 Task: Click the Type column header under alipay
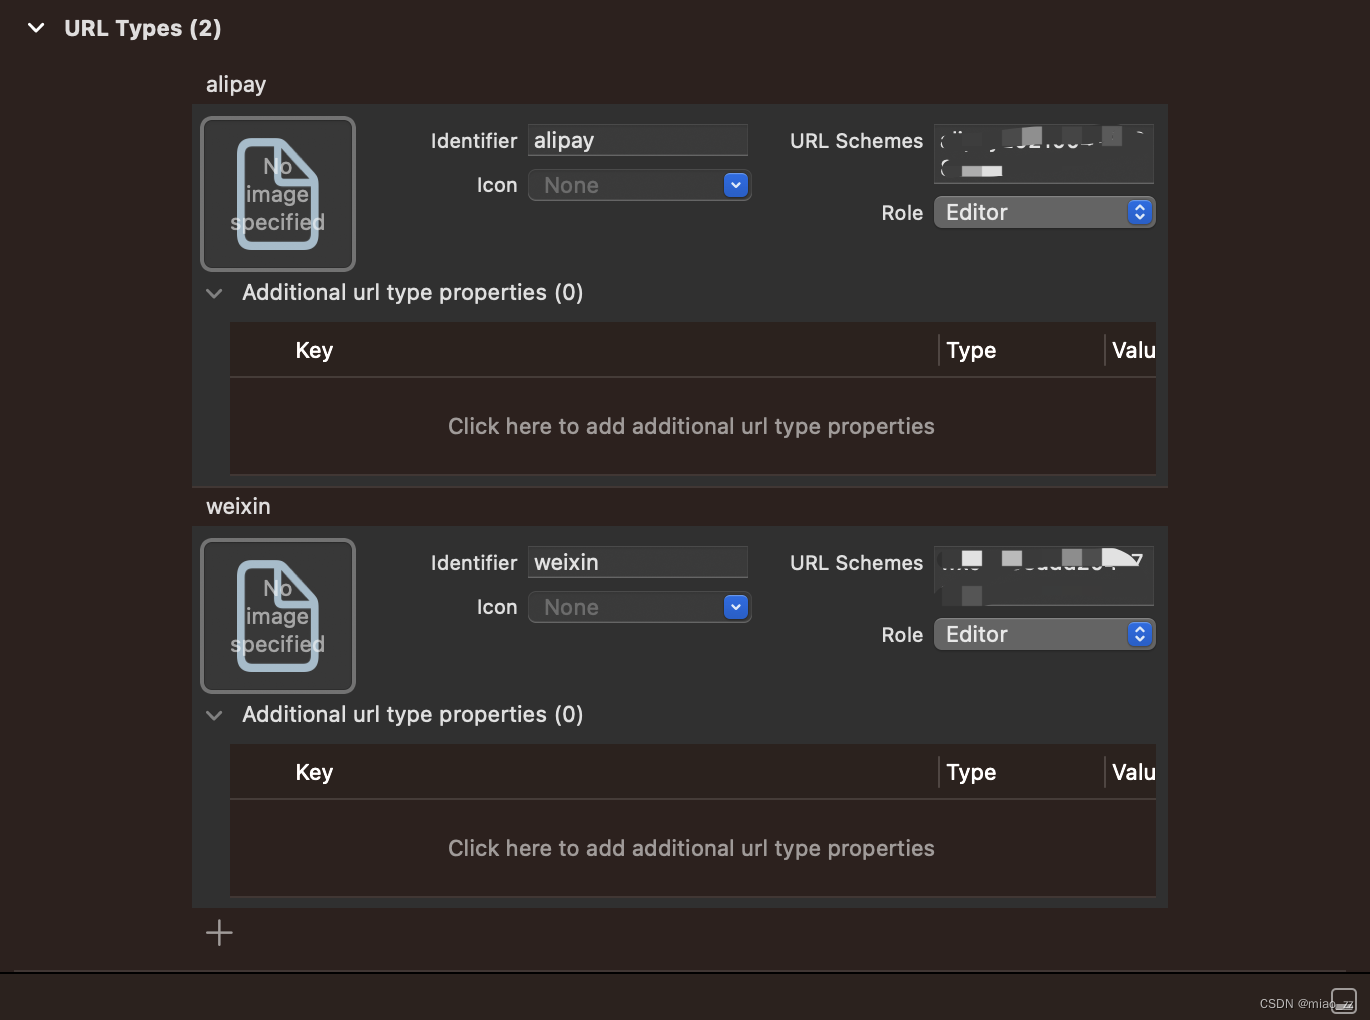(x=971, y=350)
